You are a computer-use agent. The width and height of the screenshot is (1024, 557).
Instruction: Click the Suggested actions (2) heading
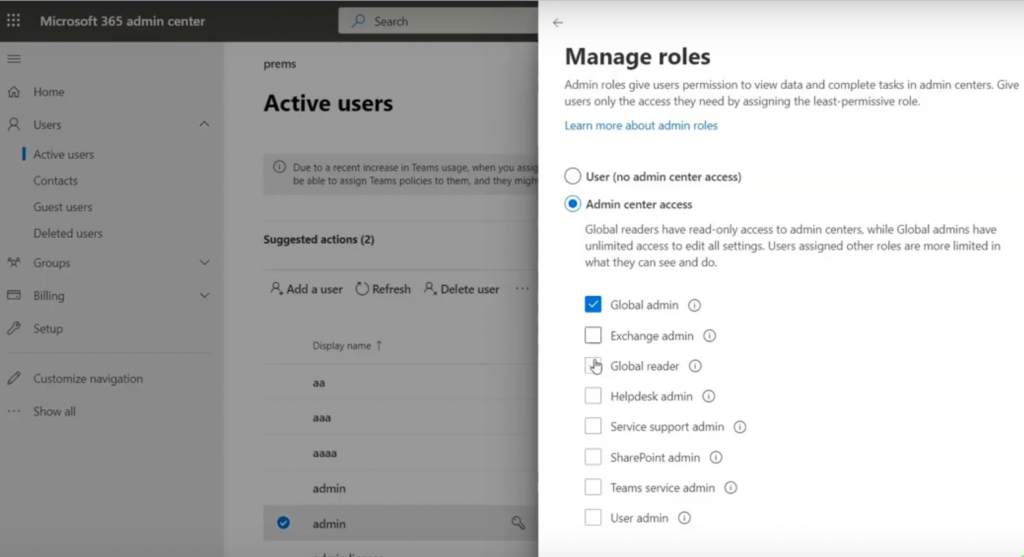coord(319,240)
